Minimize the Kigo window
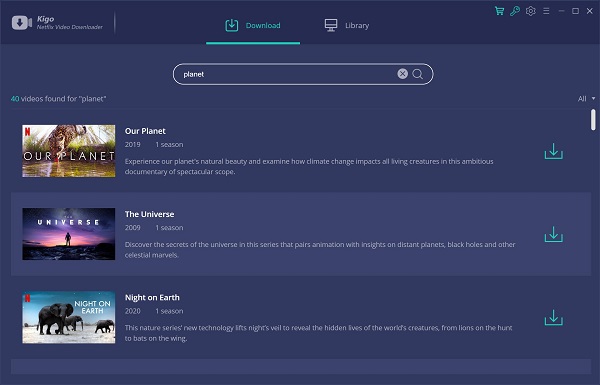The image size is (600, 385). click(561, 11)
